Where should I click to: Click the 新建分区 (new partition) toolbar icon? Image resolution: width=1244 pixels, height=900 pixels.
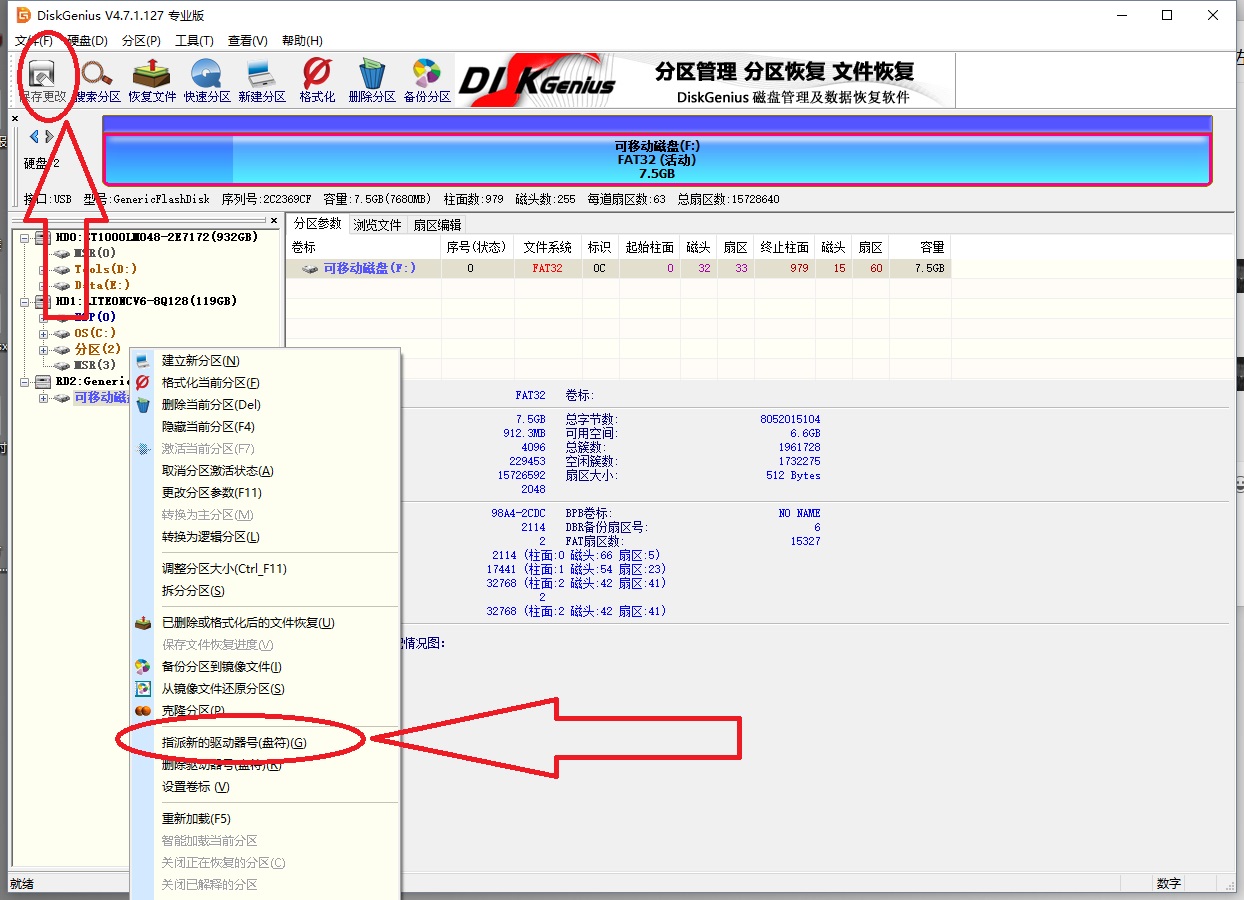tap(262, 80)
